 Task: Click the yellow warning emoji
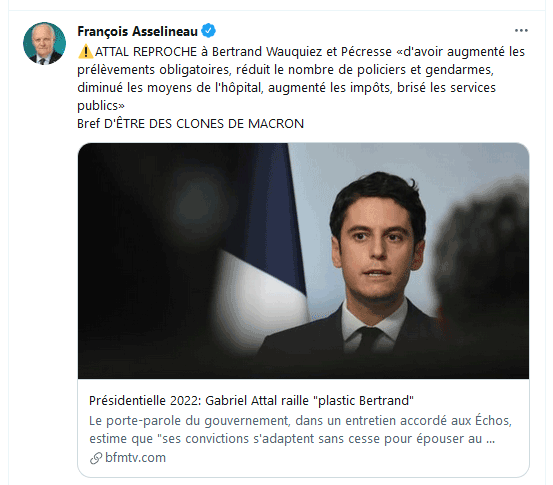85,52
